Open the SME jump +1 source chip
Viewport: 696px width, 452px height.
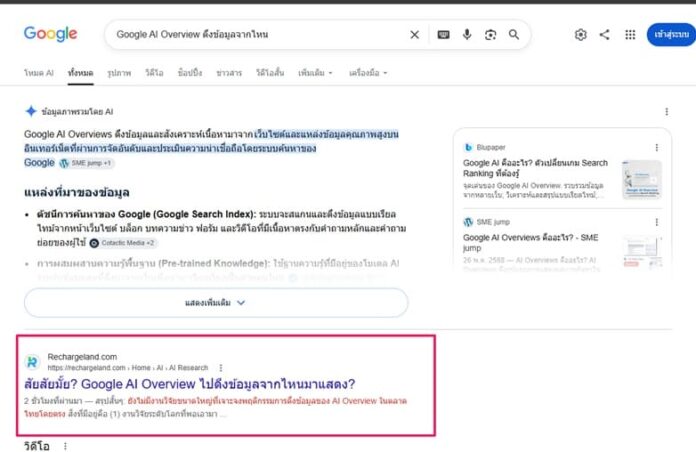87,163
